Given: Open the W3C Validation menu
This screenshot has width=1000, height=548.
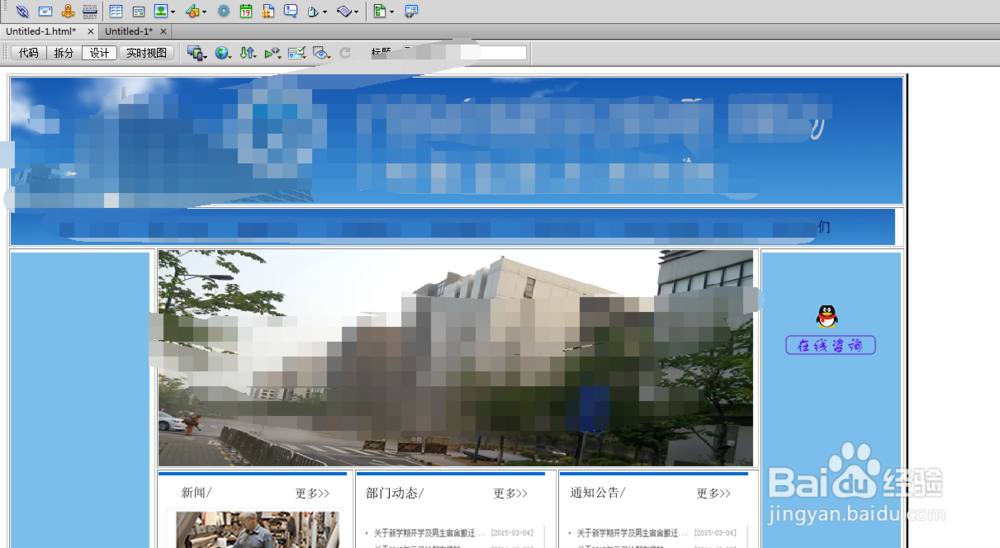Looking at the screenshot, I should coord(272,53).
